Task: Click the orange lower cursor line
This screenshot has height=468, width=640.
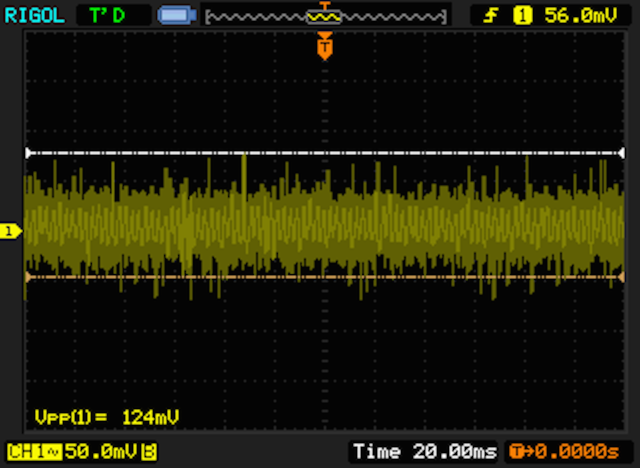Action: coord(325,277)
